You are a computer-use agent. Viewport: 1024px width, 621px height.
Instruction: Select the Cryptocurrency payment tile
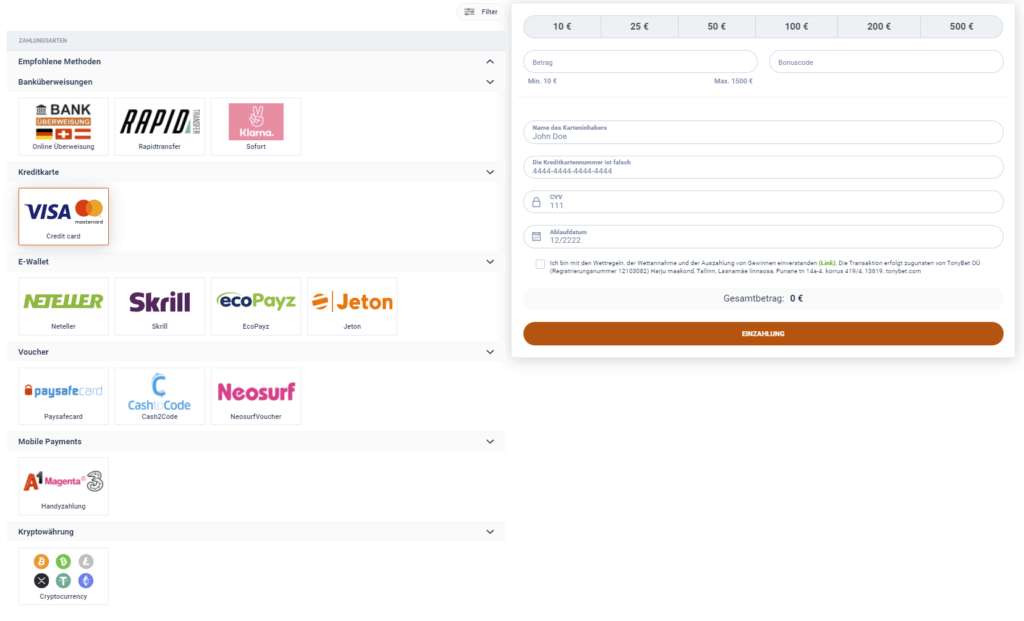click(x=63, y=576)
